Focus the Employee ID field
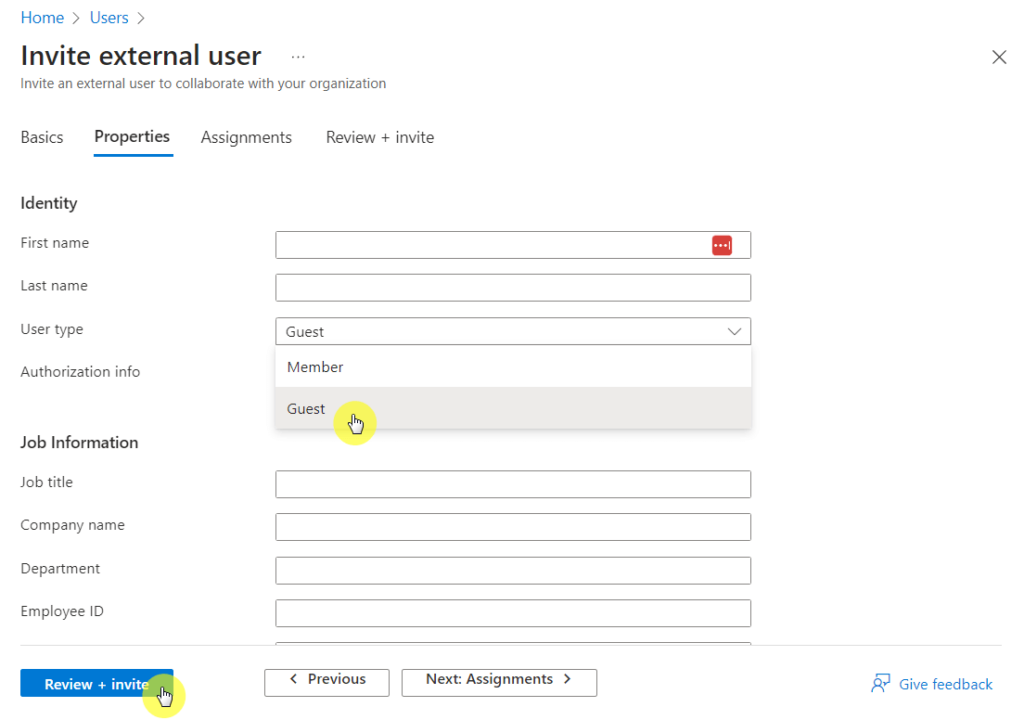 tap(513, 613)
